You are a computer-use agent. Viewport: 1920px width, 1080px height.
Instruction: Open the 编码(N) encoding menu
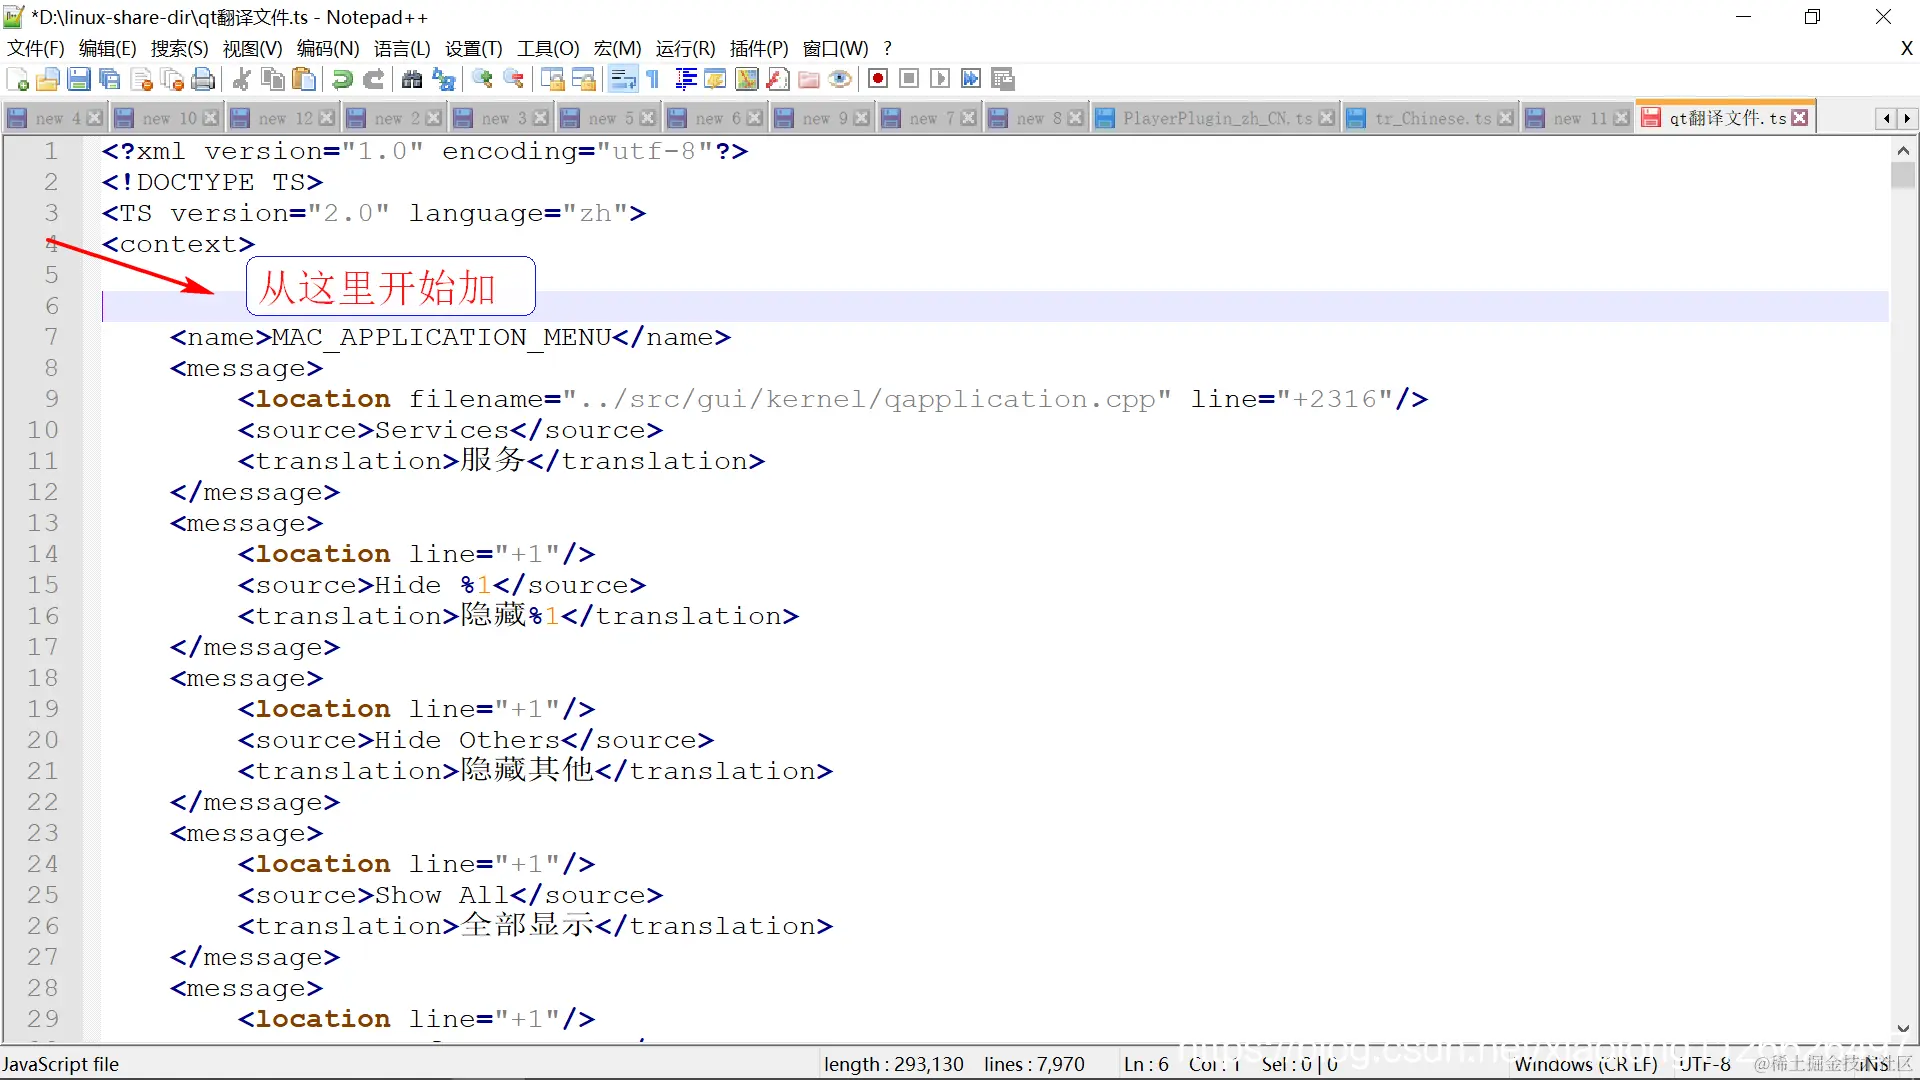click(327, 49)
